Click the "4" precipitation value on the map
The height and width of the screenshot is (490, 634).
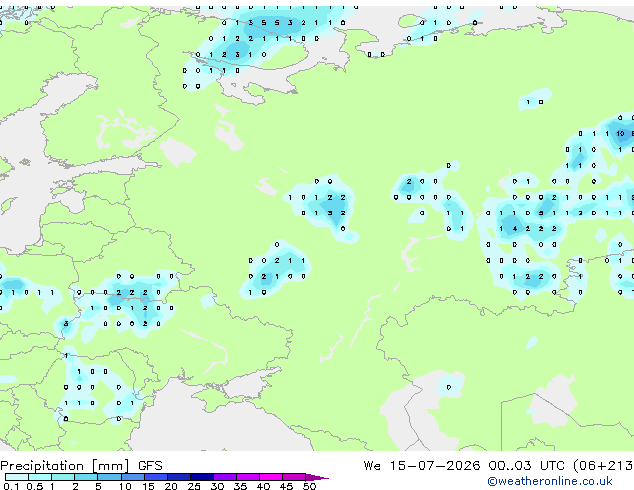515,229
